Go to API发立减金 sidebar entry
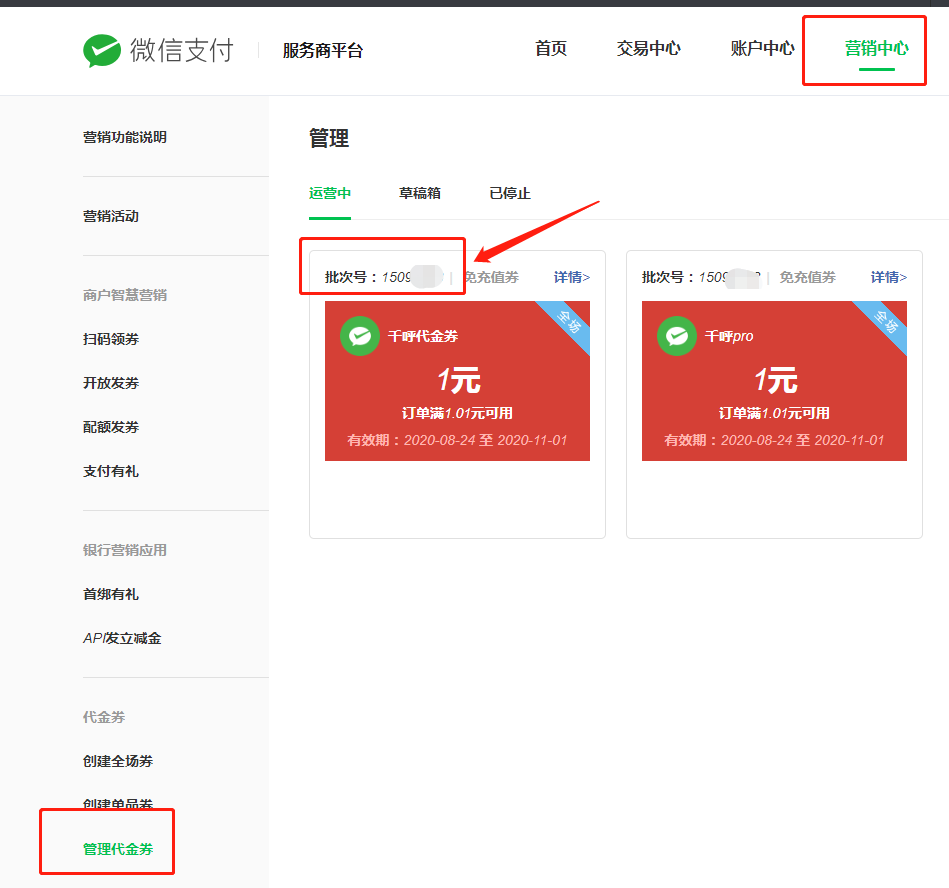The width and height of the screenshot is (949, 888). tap(122, 639)
